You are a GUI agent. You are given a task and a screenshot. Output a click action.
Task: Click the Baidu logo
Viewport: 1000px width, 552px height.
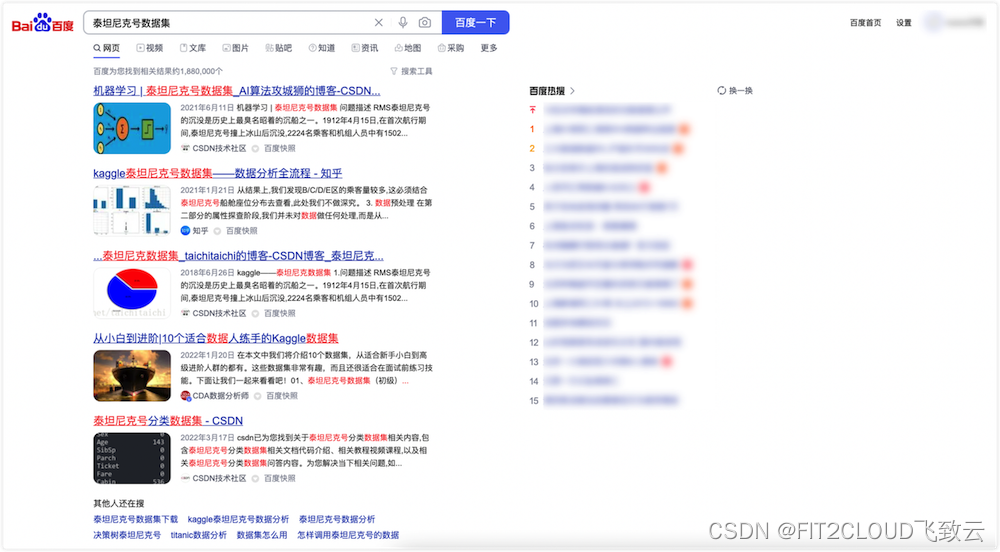click(x=43, y=24)
